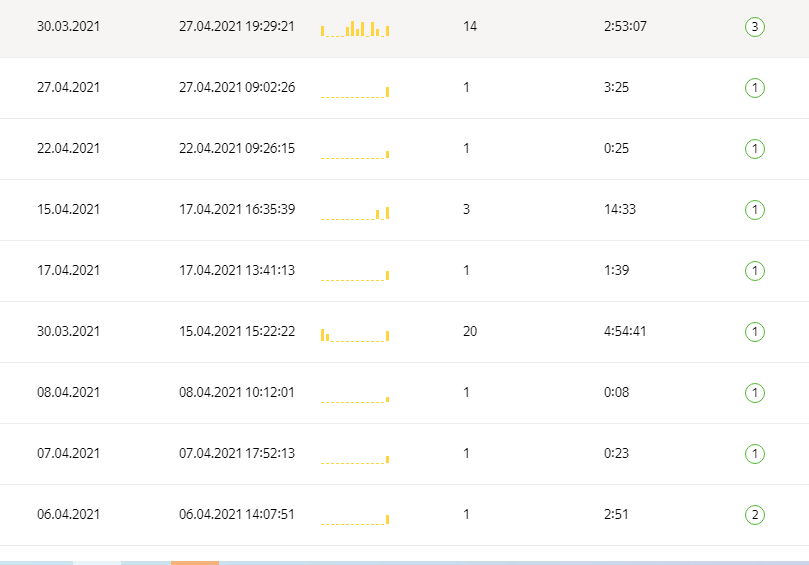Select the timestamp 27.04.2021 09:02:26
This screenshot has height=565, width=809.
(237, 87)
